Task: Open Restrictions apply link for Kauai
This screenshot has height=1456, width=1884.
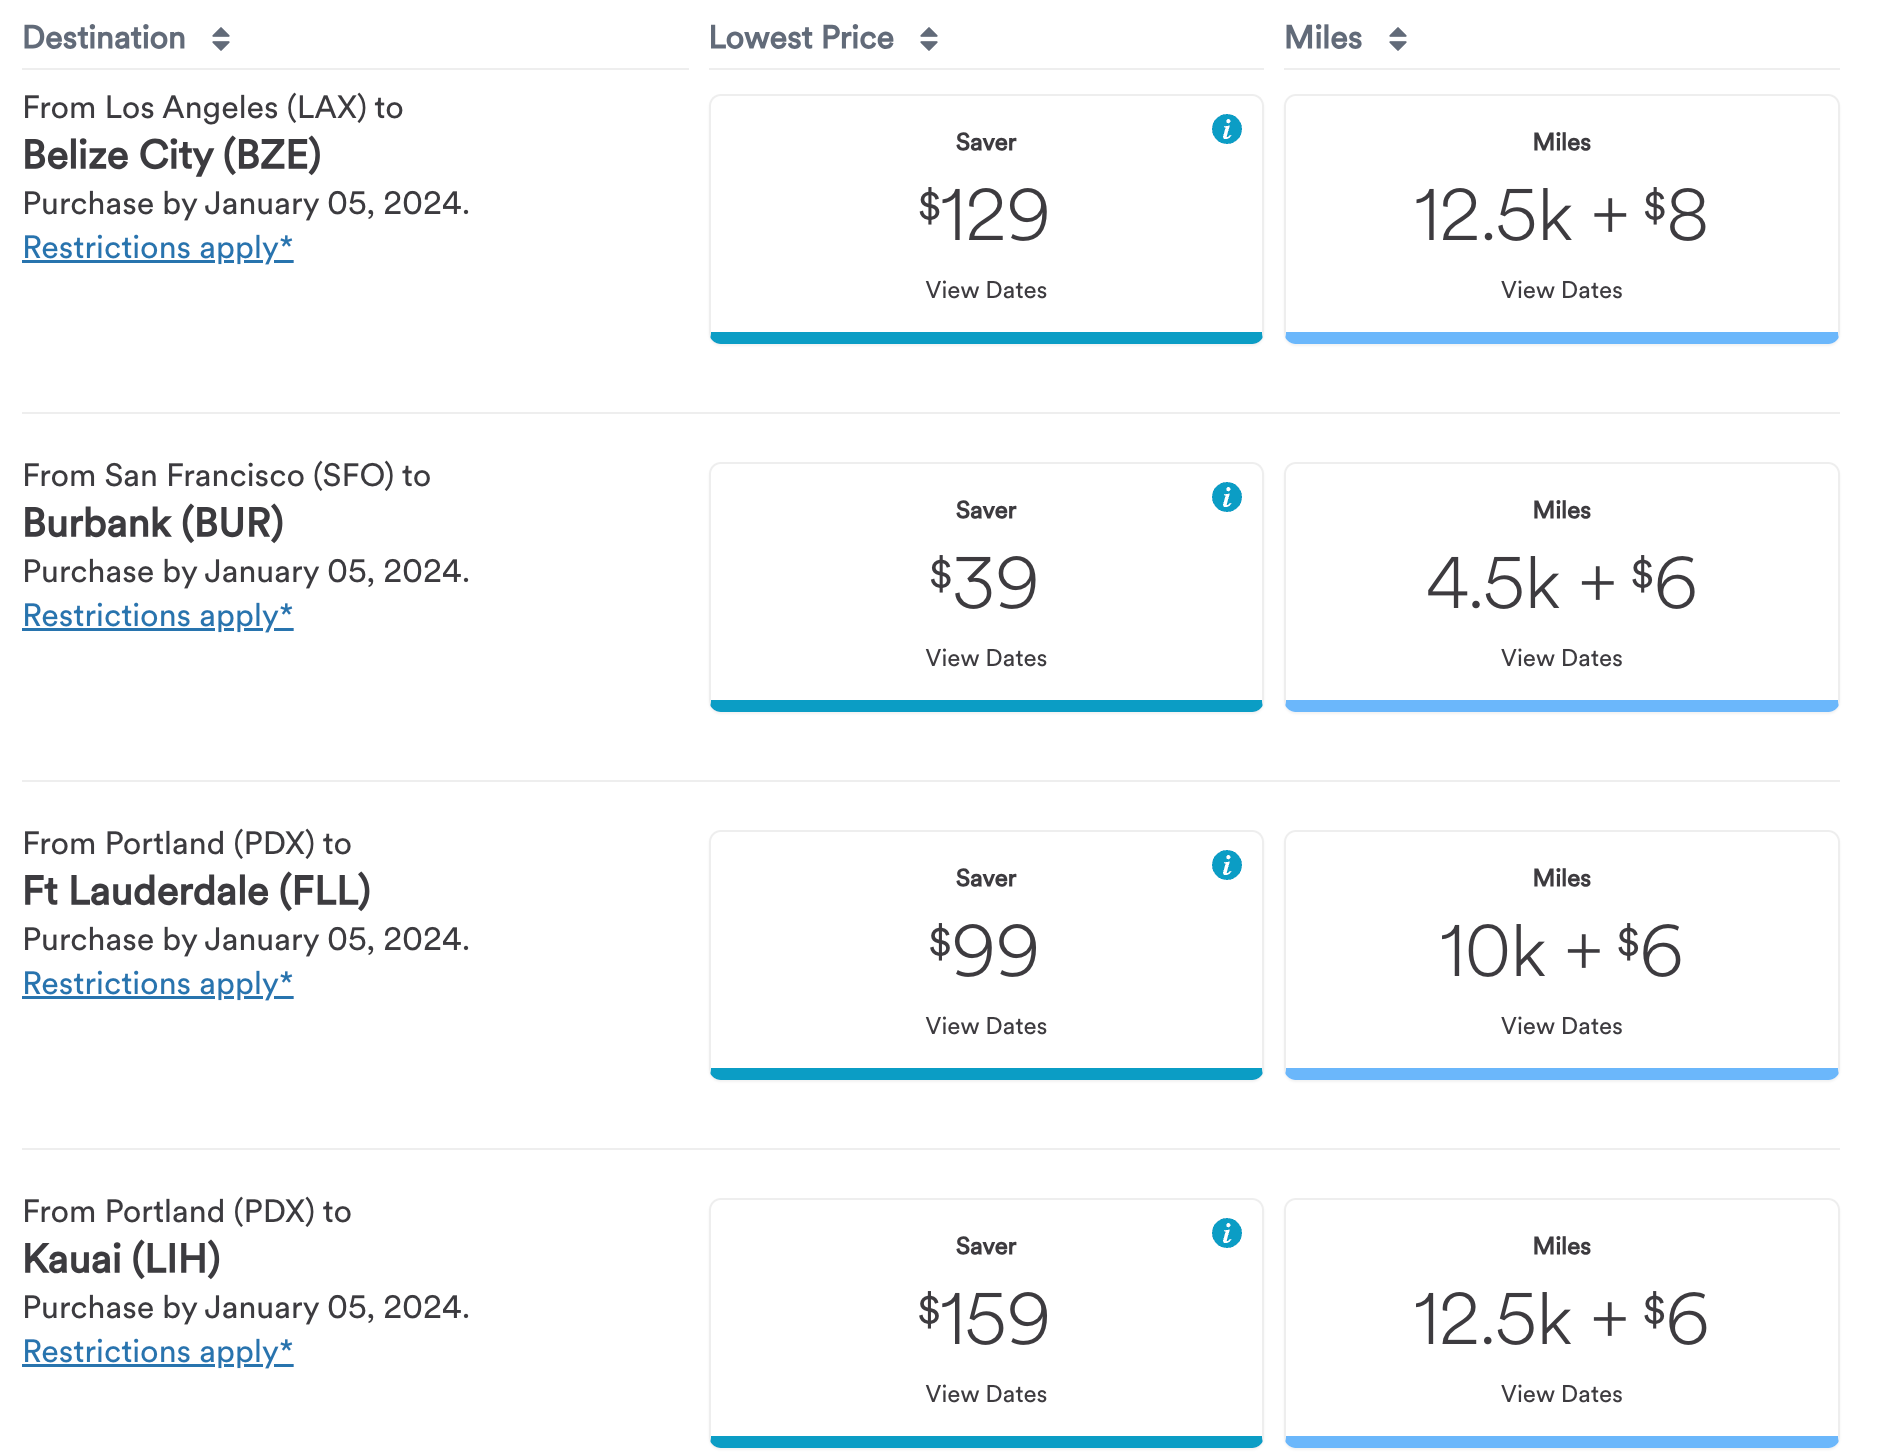Action: click(158, 1352)
